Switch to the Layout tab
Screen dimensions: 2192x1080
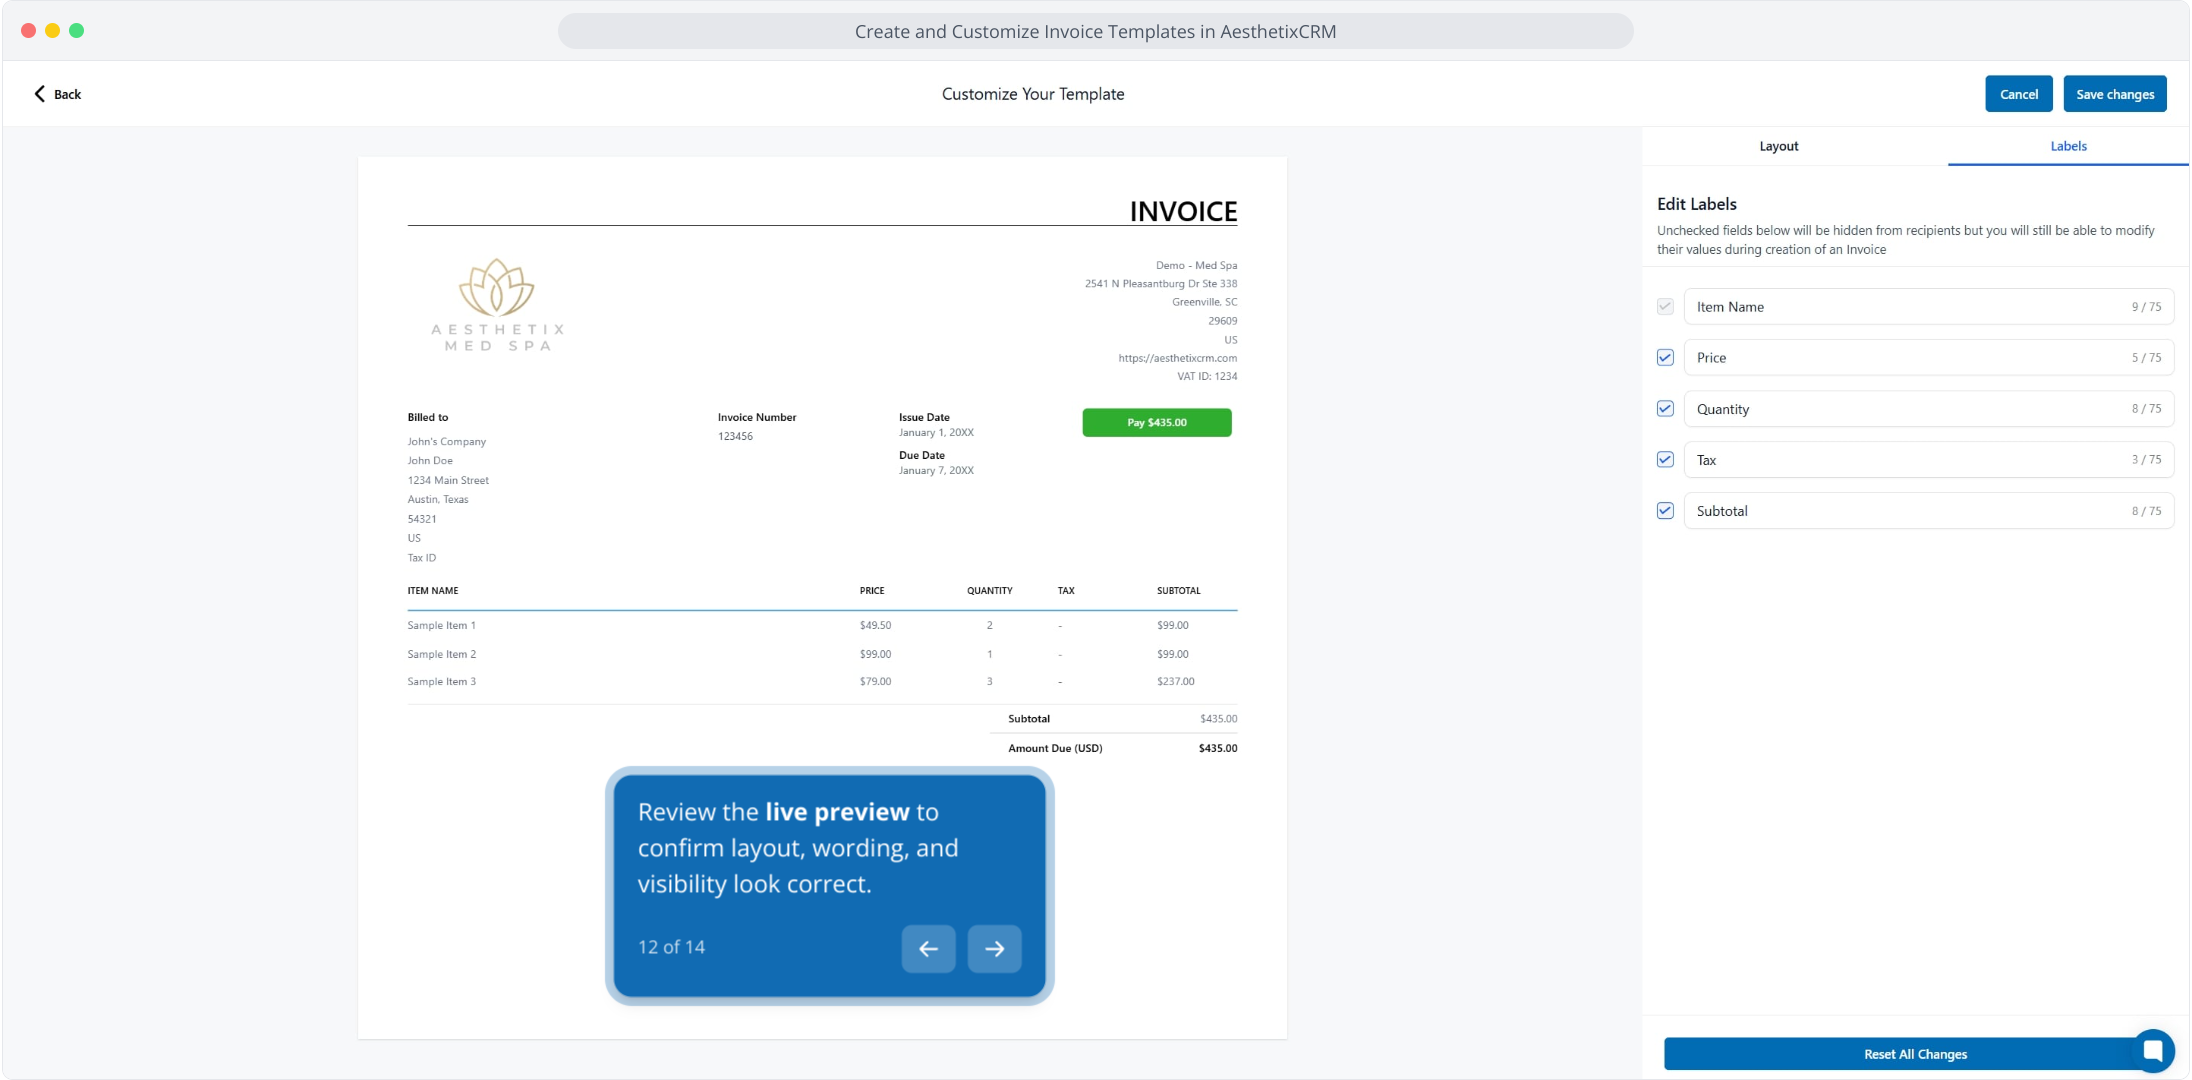[1778, 146]
